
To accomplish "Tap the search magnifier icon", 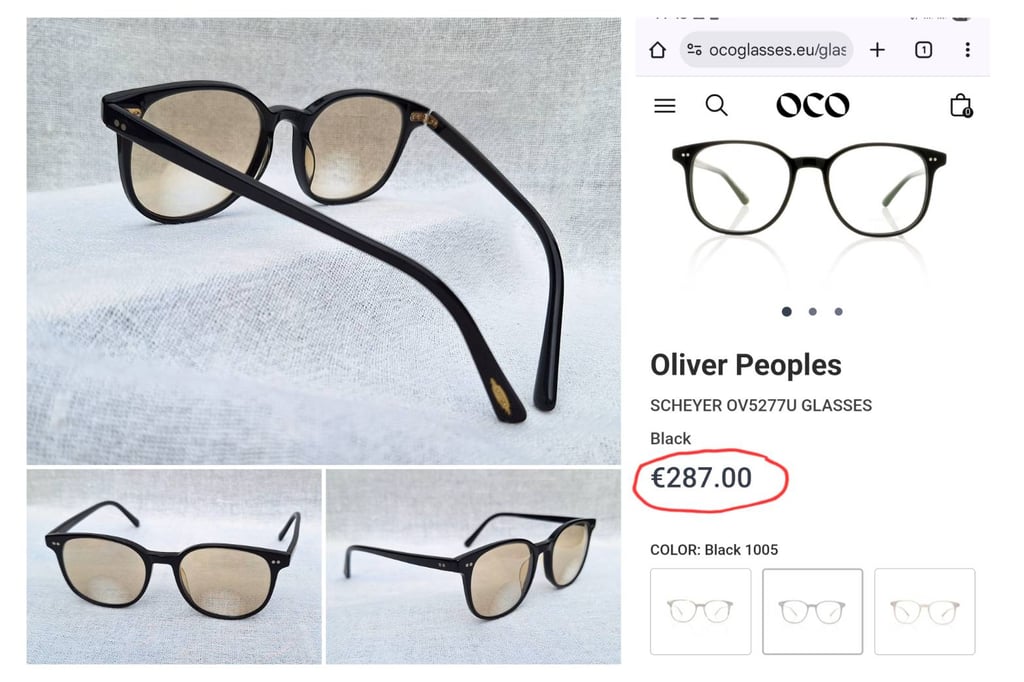I will tap(716, 105).
